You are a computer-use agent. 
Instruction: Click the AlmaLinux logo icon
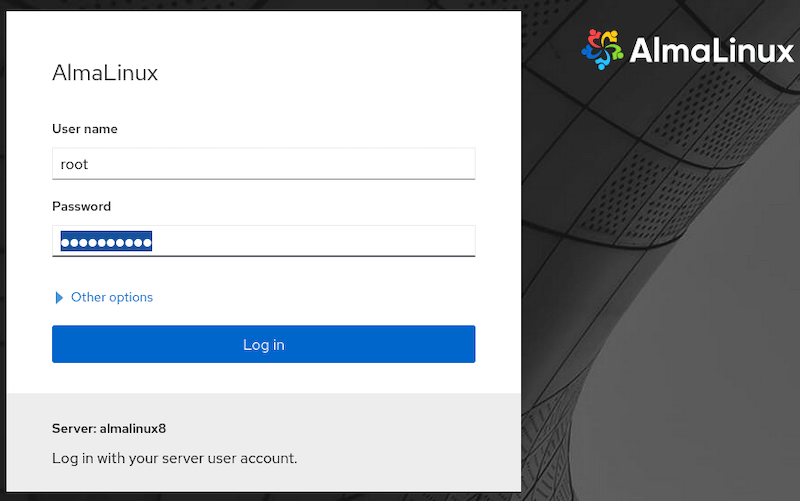(602, 49)
